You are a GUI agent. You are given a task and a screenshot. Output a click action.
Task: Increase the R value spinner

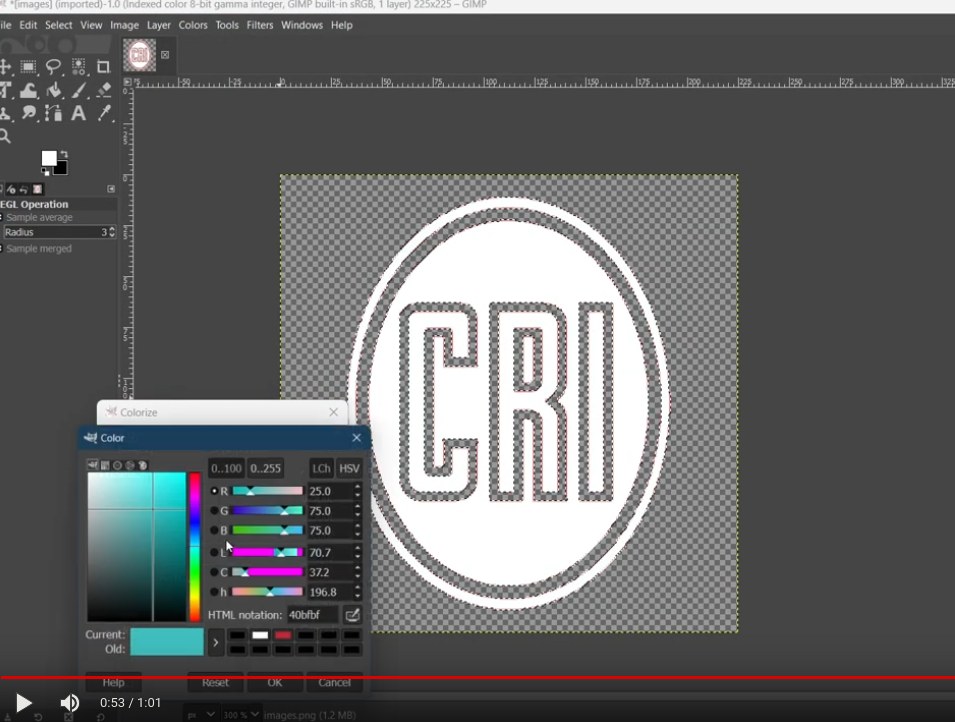358,487
